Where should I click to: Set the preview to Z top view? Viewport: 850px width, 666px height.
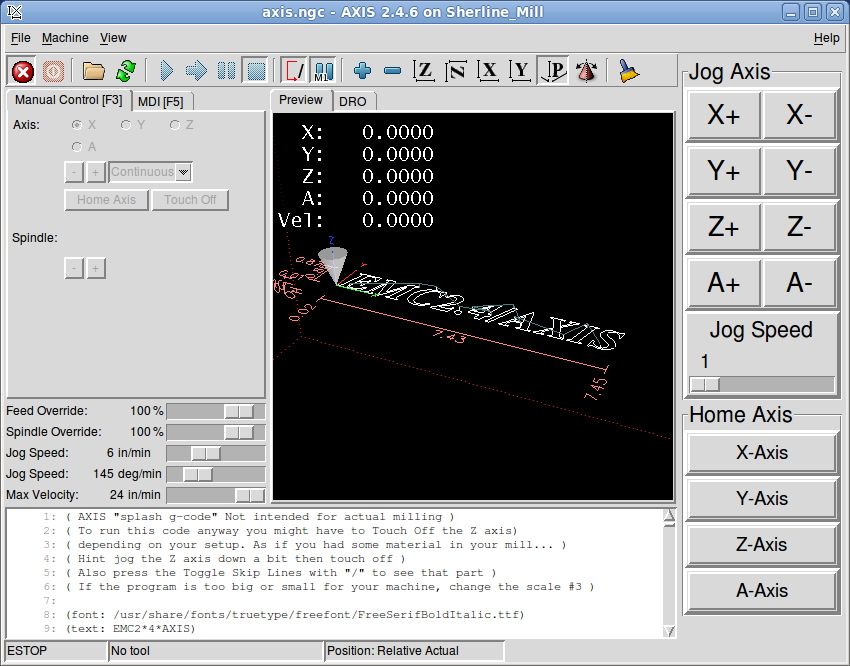point(424,71)
